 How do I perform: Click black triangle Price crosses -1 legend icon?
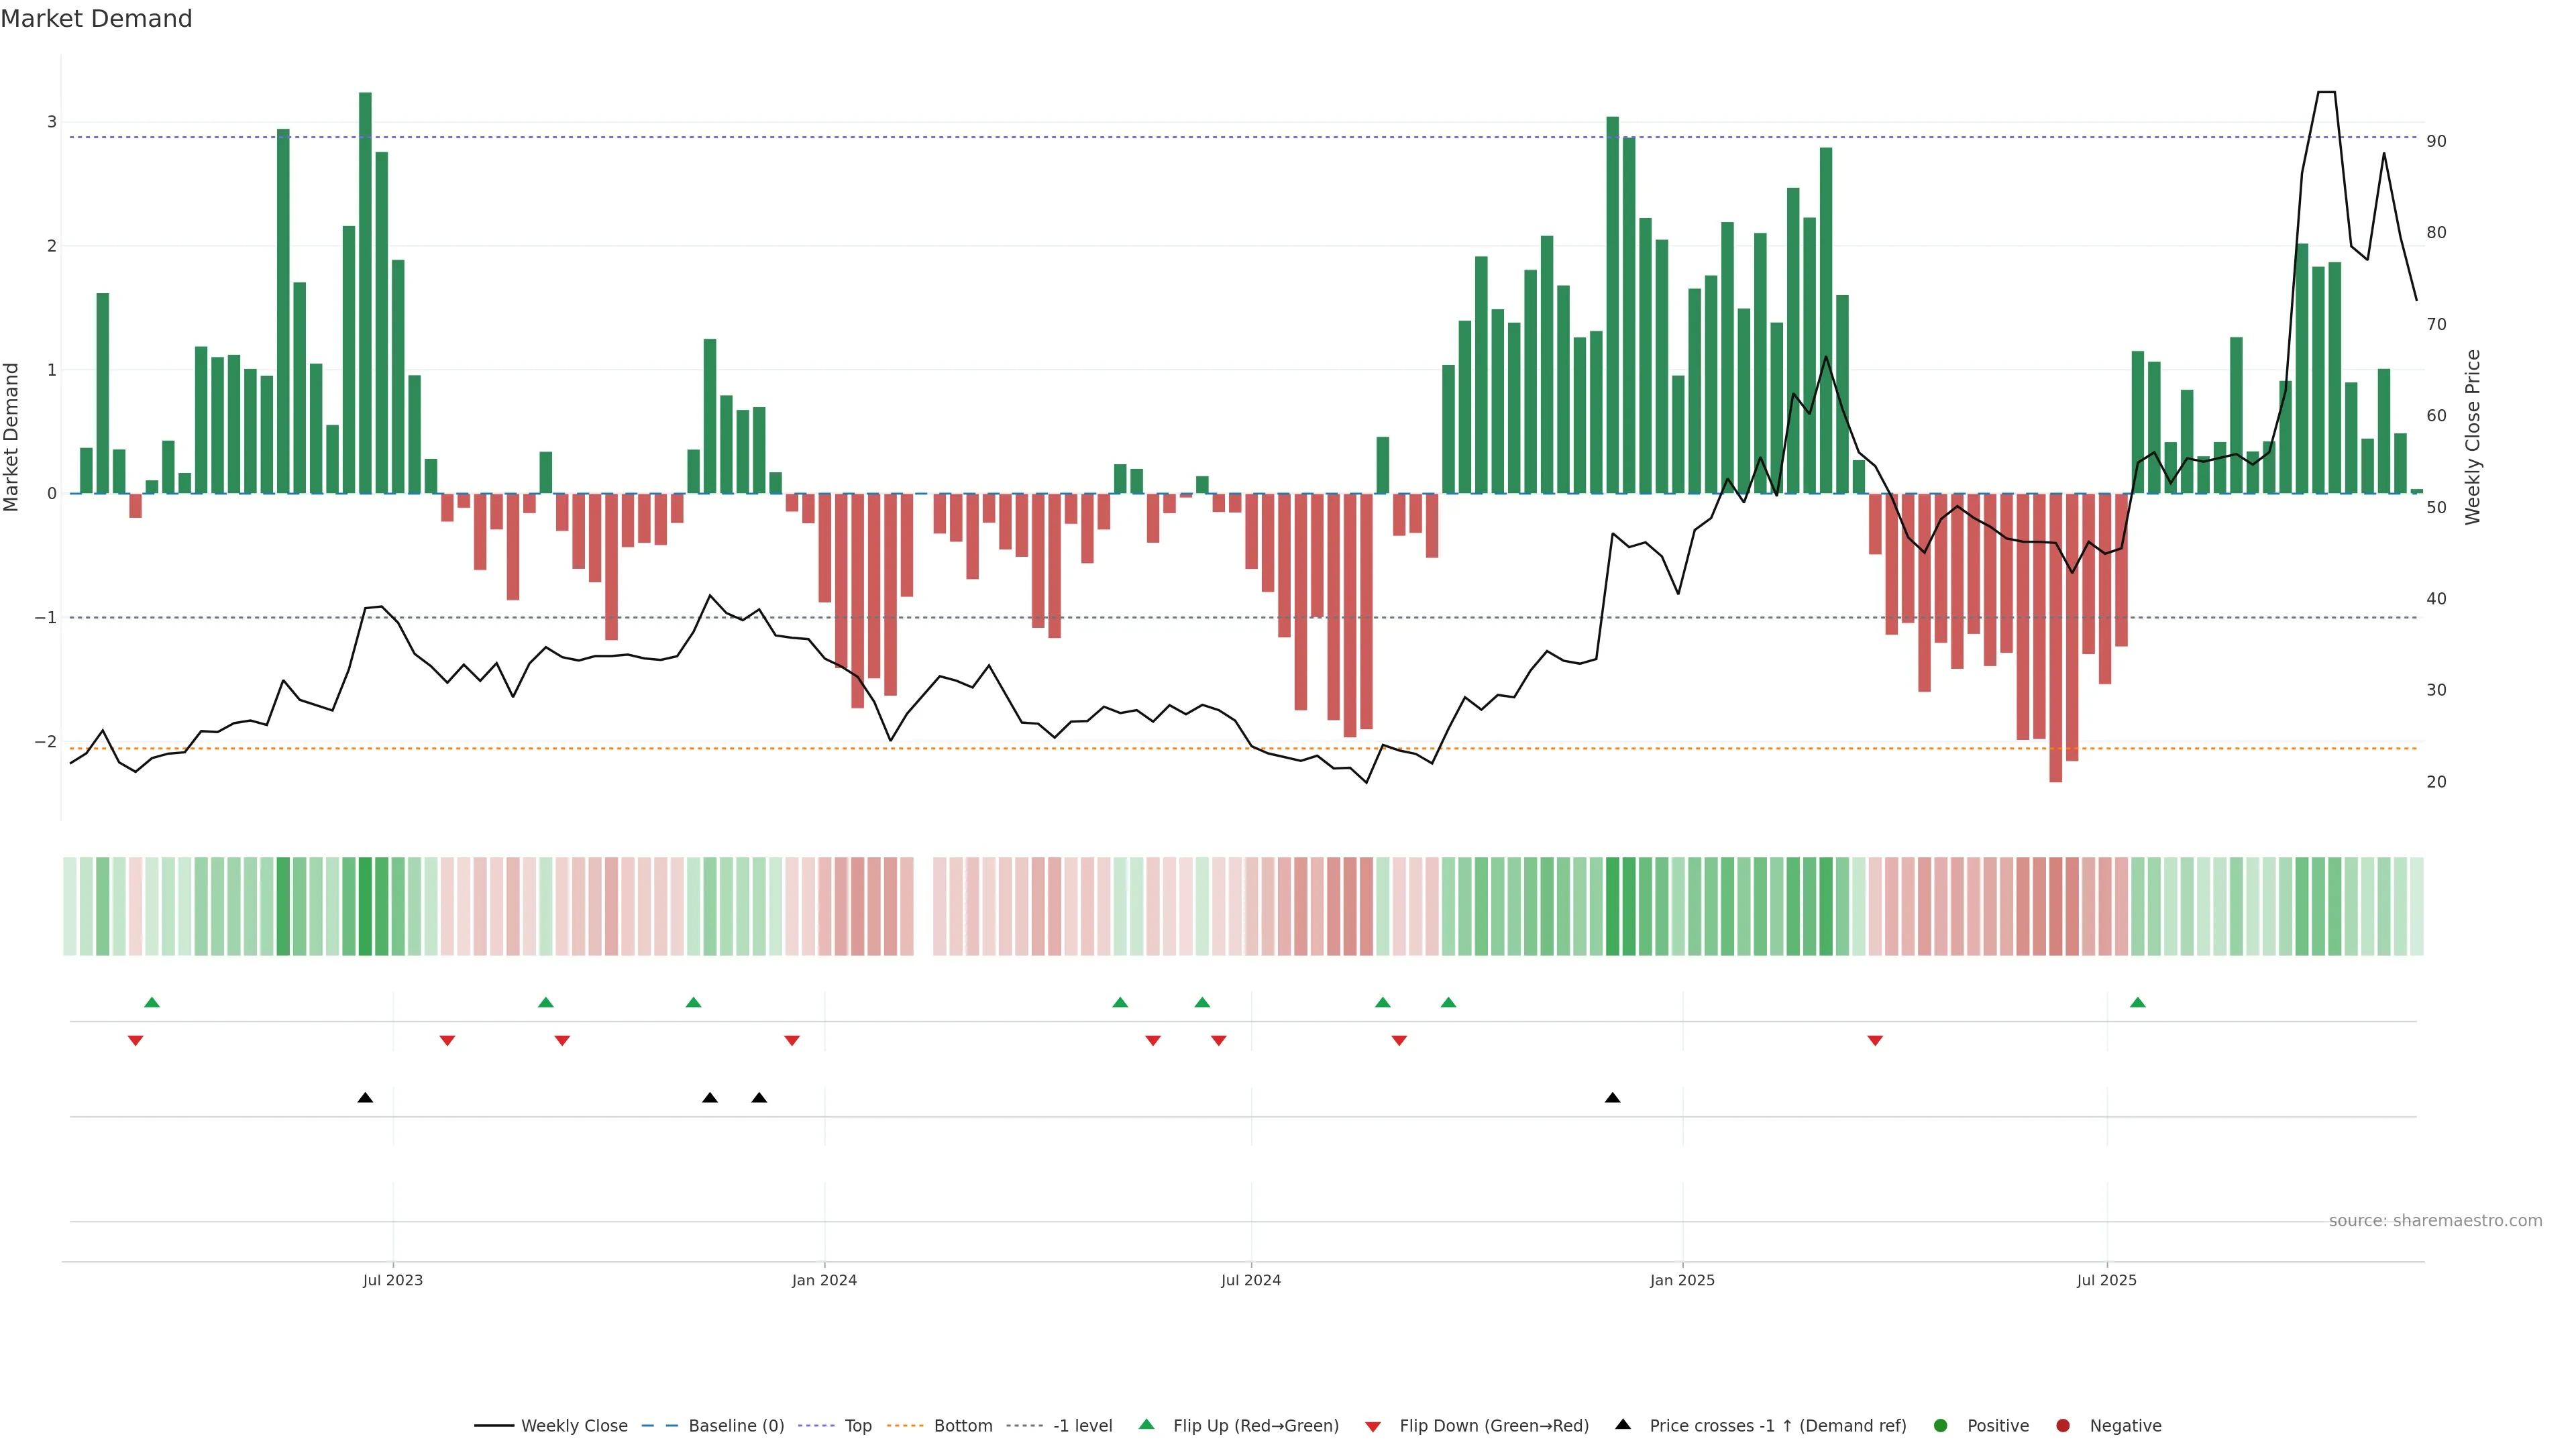pyautogui.click(x=1623, y=1425)
